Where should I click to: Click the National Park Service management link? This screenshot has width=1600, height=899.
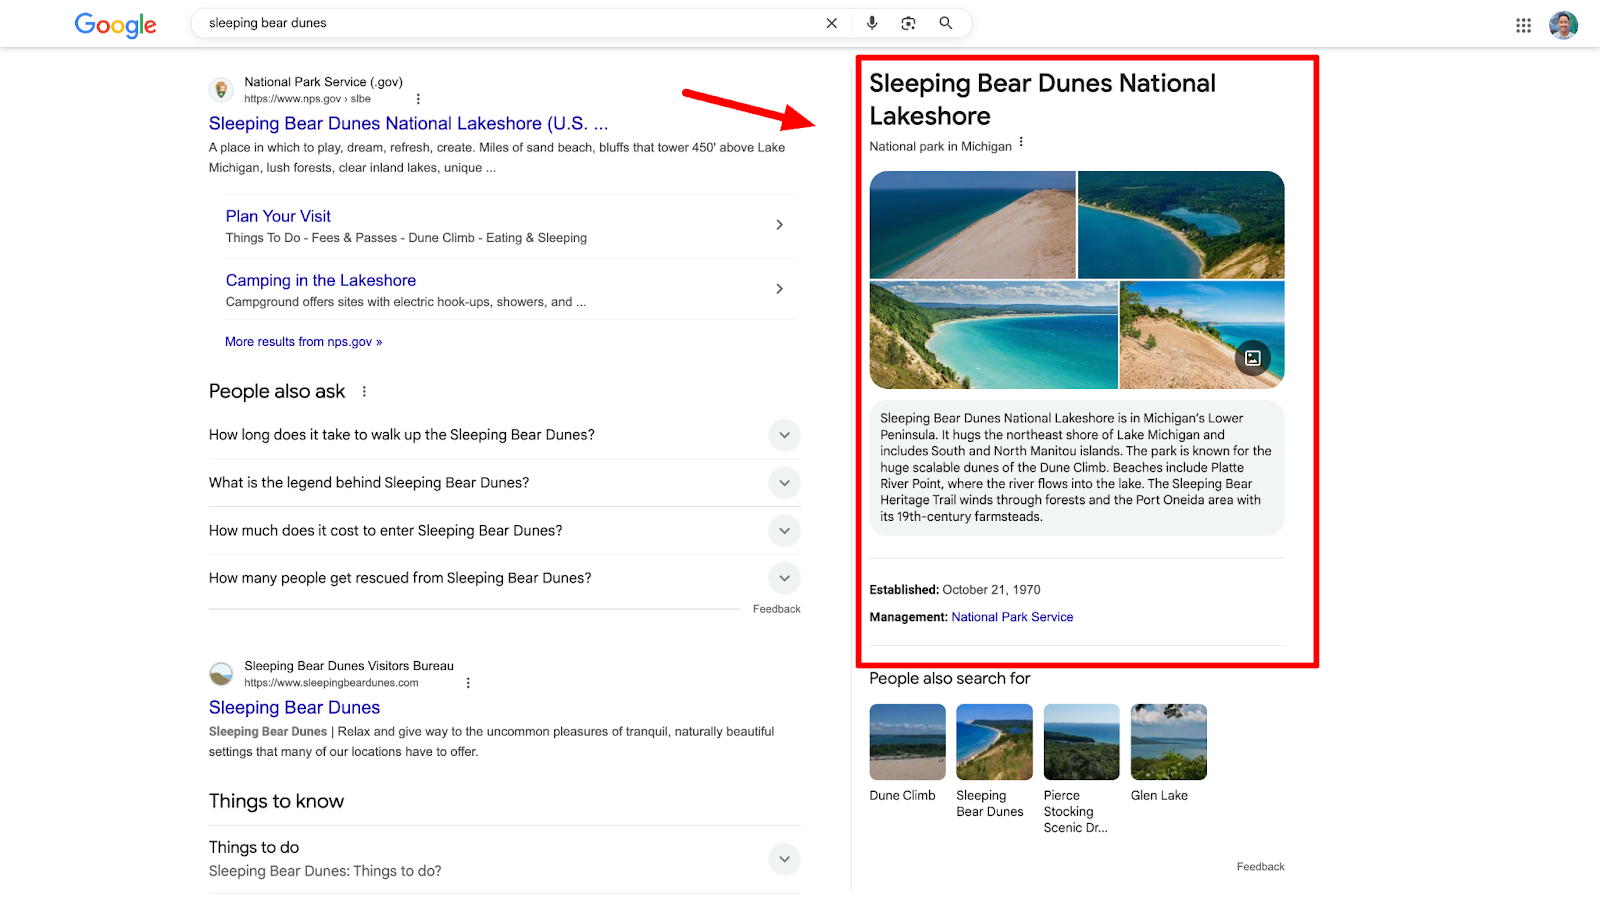tap(1012, 617)
